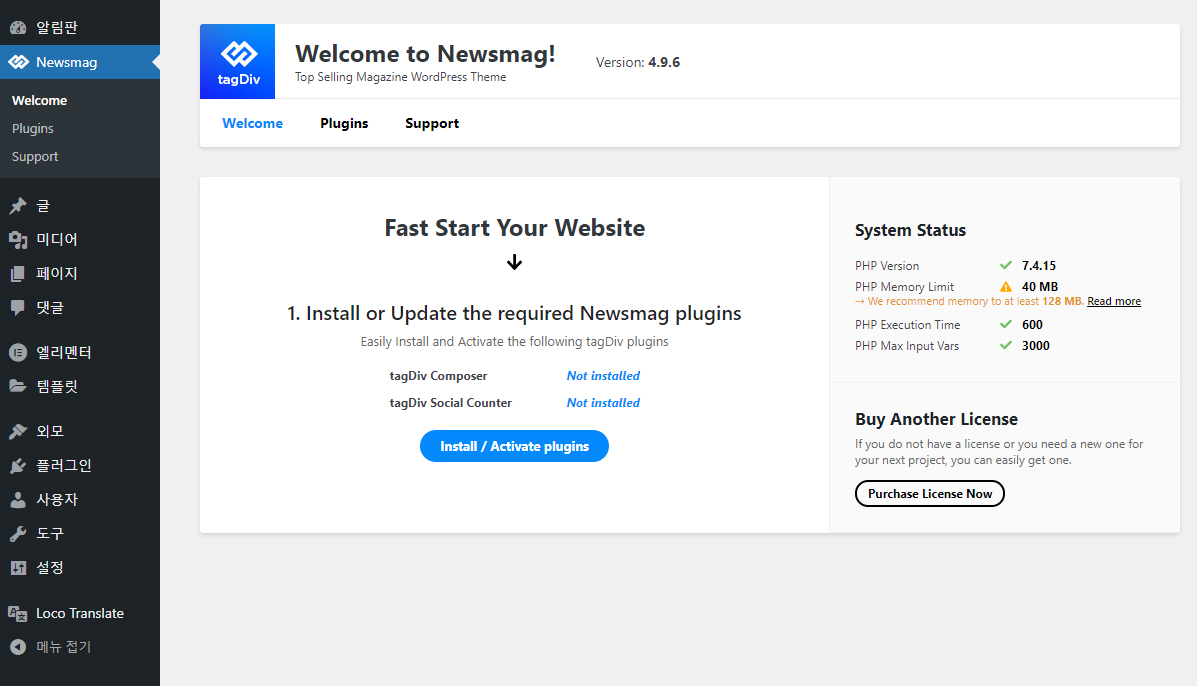Open the Welcome tab in the header
The width and height of the screenshot is (1197, 686).
(253, 123)
